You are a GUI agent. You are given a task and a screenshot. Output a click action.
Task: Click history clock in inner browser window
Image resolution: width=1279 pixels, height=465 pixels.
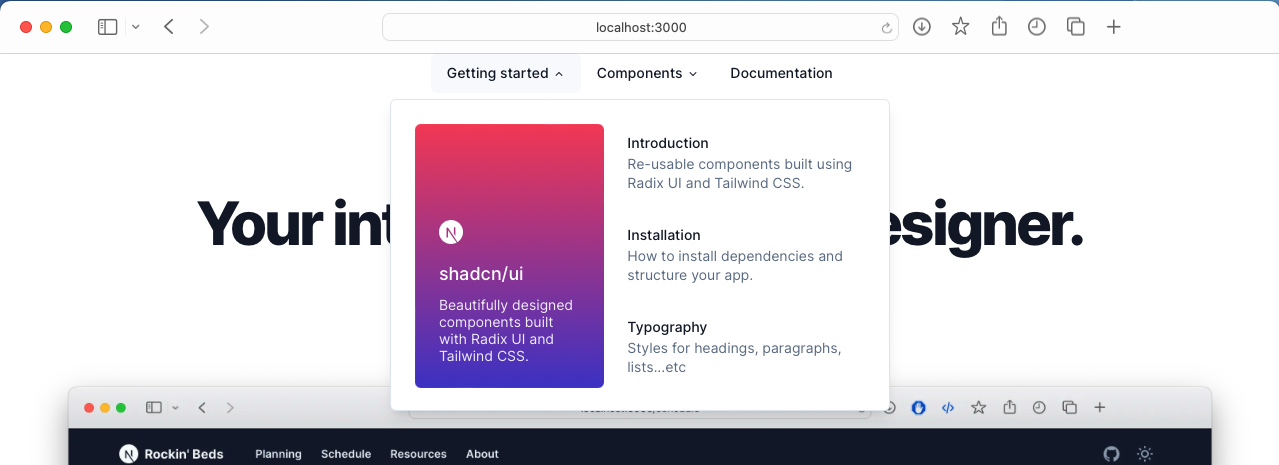1040,407
